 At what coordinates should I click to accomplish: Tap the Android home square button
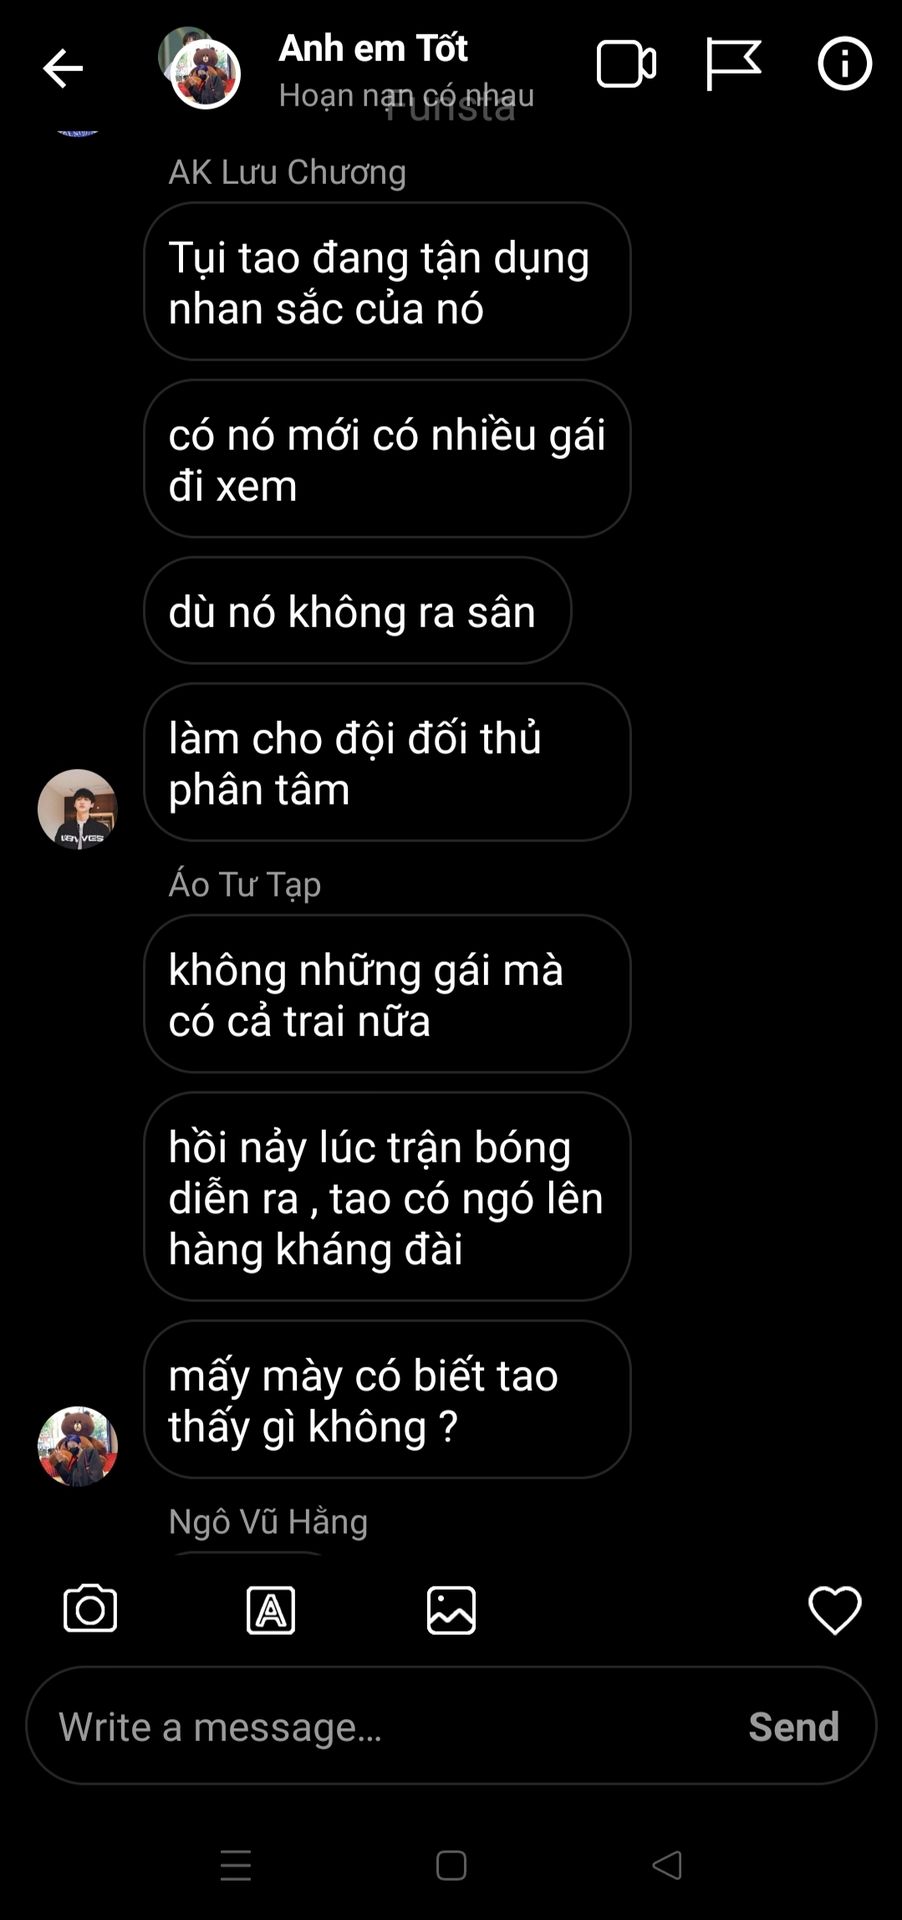point(451,1866)
